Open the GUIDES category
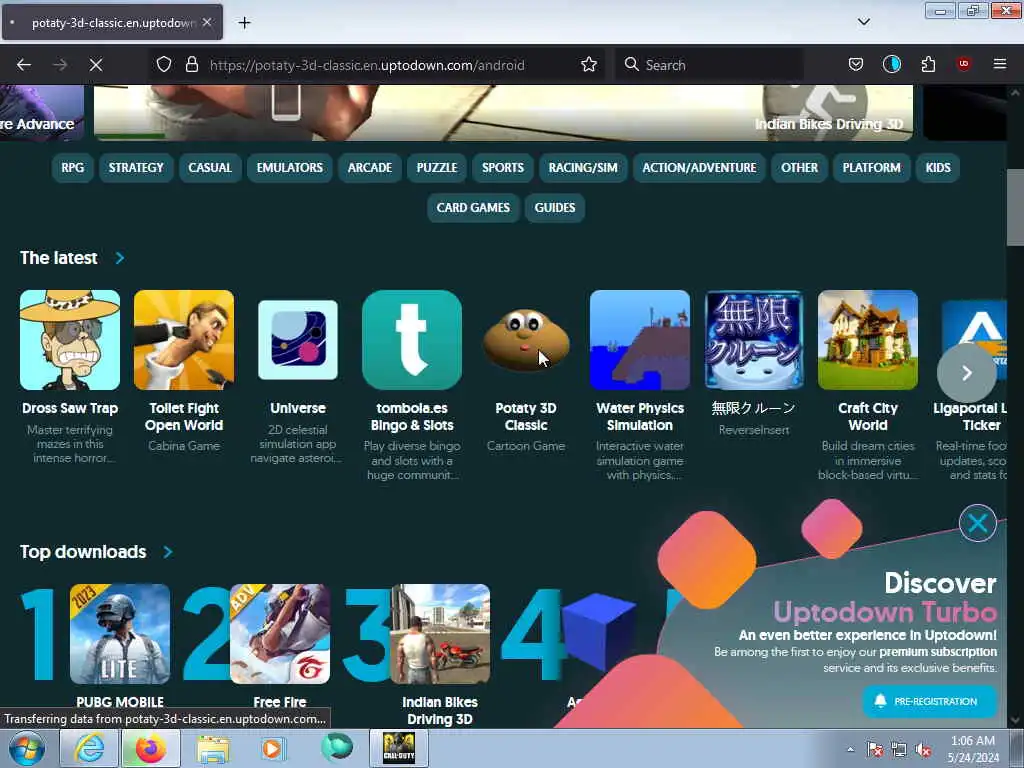 tap(554, 208)
